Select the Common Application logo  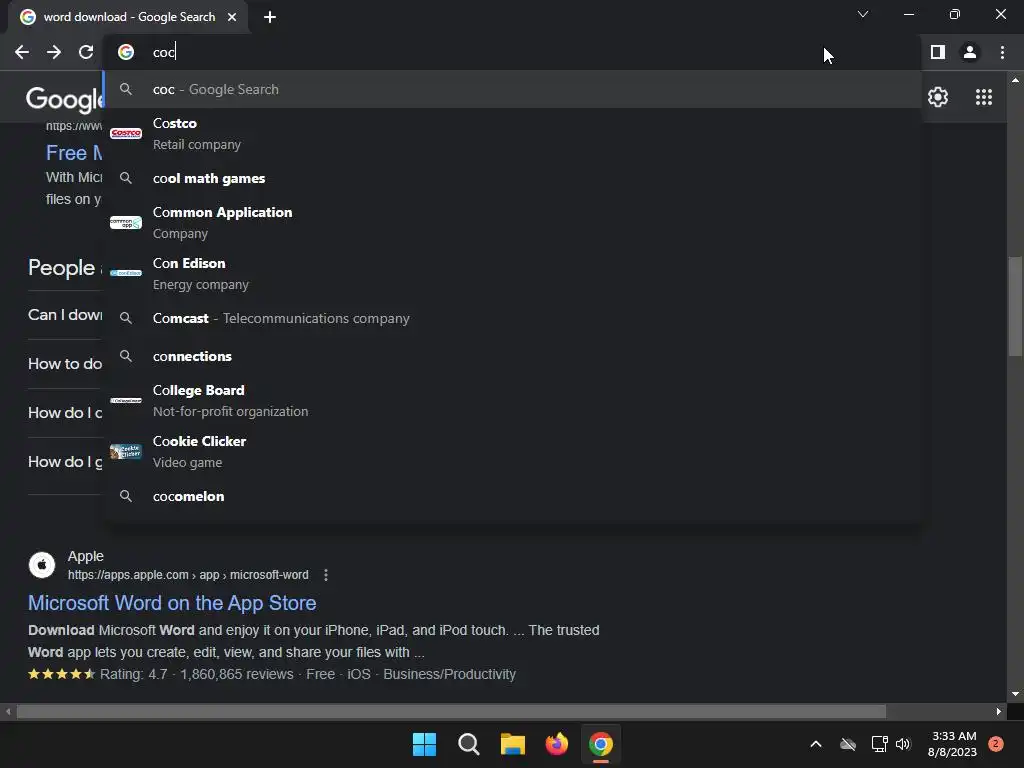tap(126, 223)
